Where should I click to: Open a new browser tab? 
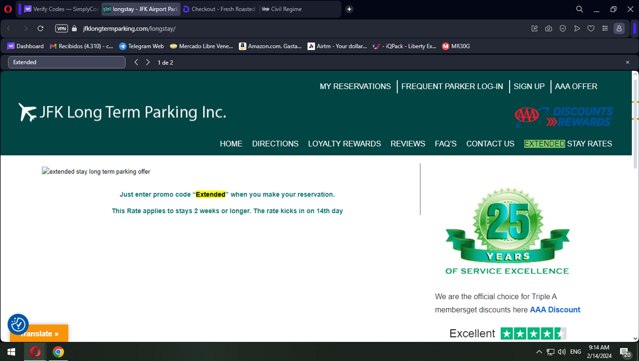(x=349, y=9)
